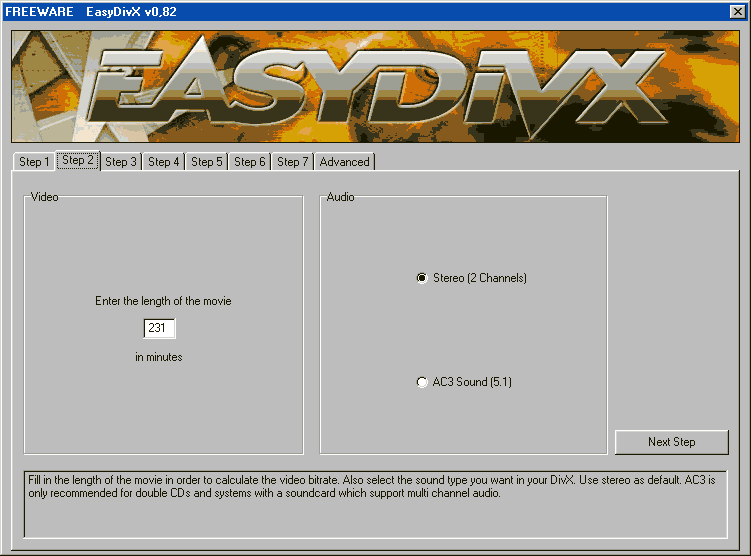Viewport: 751px width, 556px height.
Task: Select the Step 2 tab
Action: 77,161
